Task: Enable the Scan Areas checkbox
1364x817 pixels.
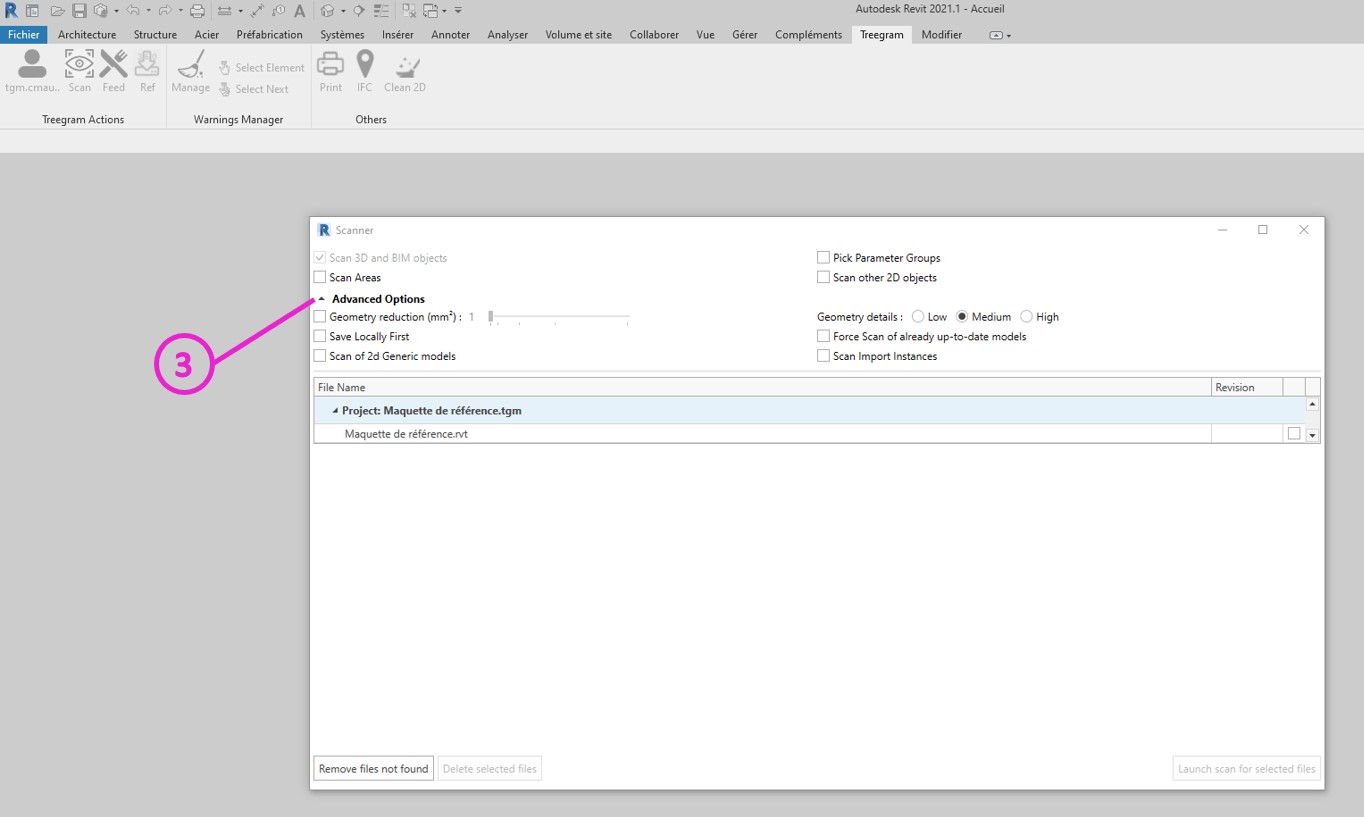Action: 320,278
